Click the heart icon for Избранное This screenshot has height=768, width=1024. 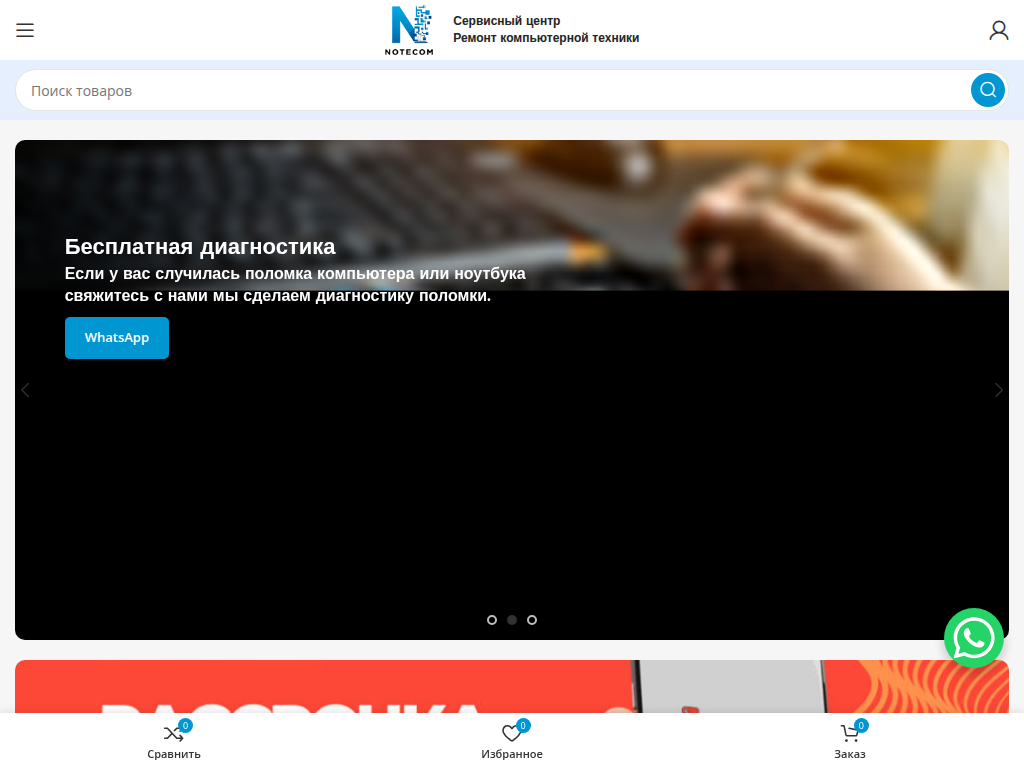coord(512,732)
